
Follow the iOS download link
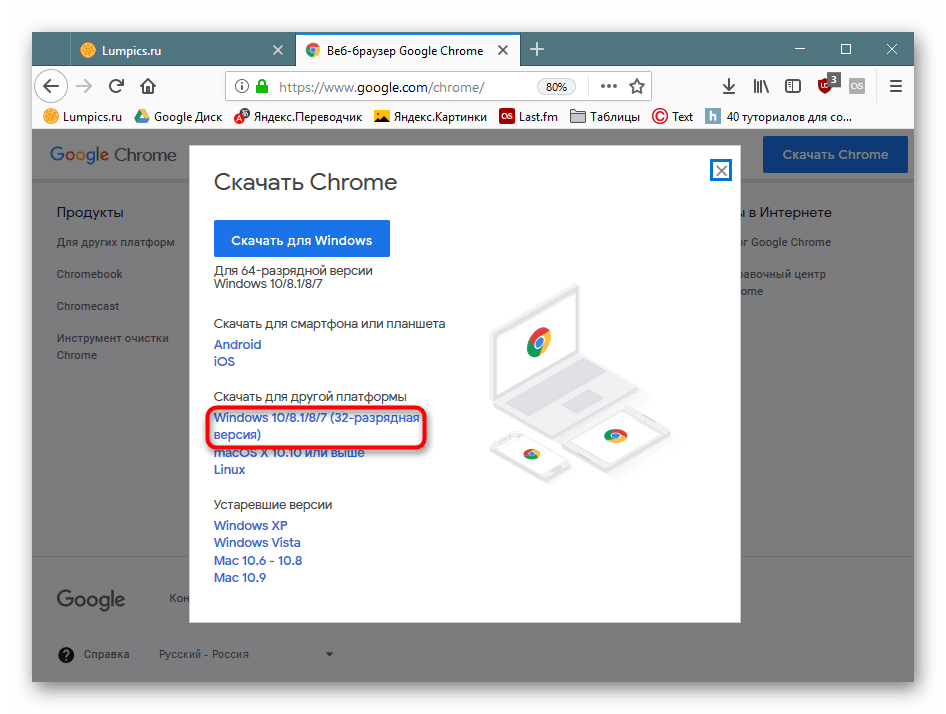(x=224, y=361)
